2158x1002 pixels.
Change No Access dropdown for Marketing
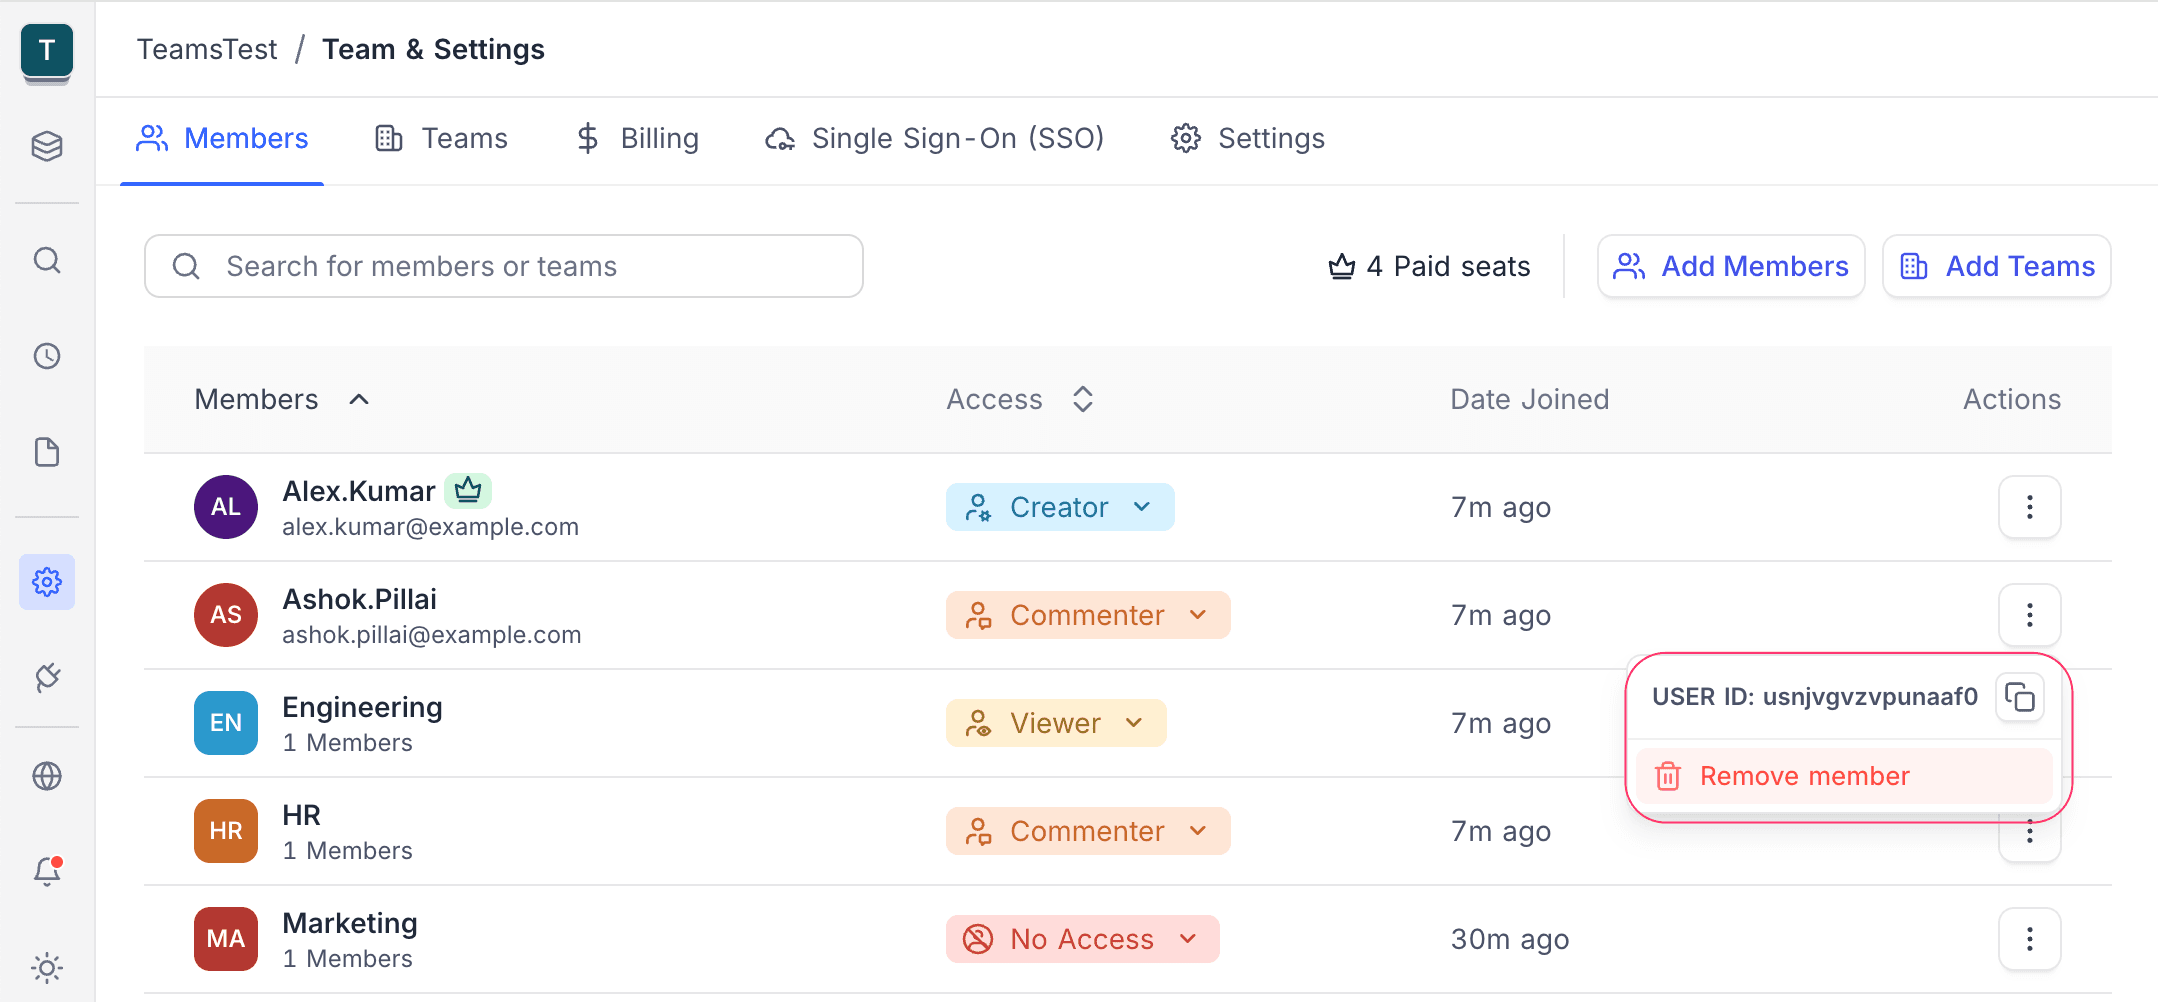click(1081, 939)
